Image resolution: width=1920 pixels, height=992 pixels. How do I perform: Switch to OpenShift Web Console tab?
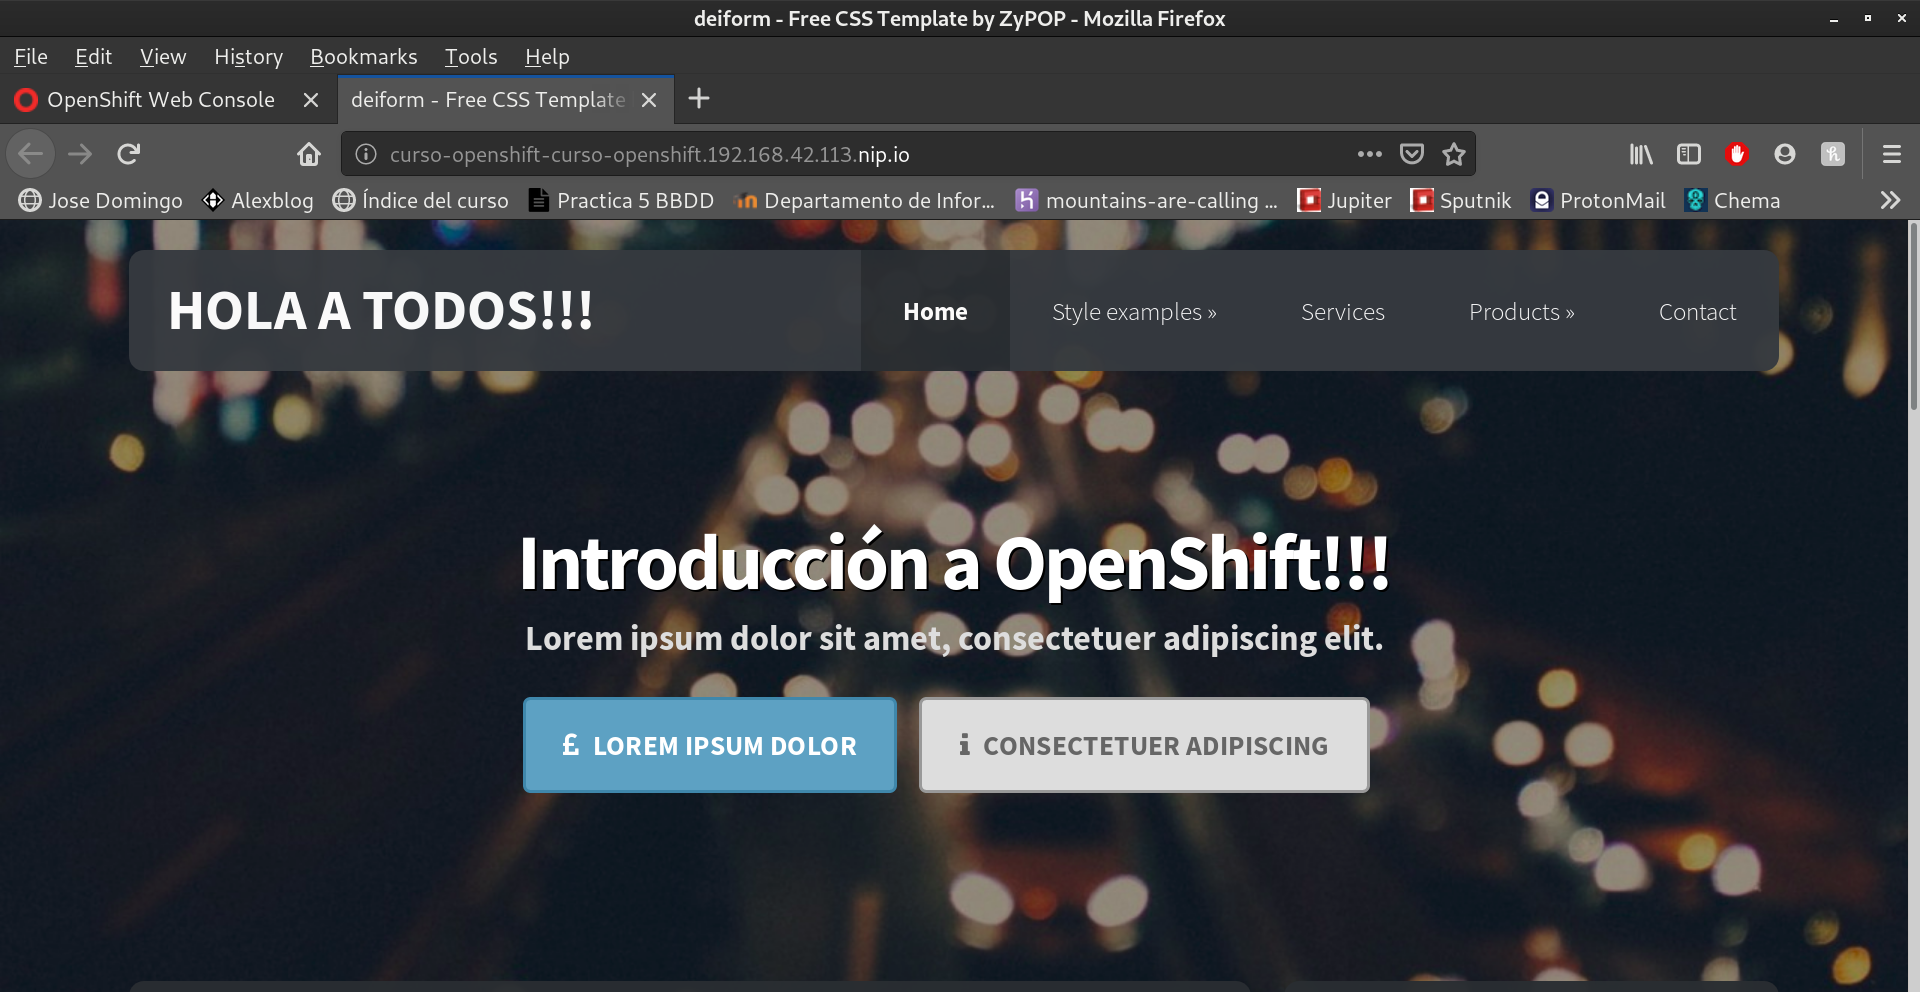point(160,100)
